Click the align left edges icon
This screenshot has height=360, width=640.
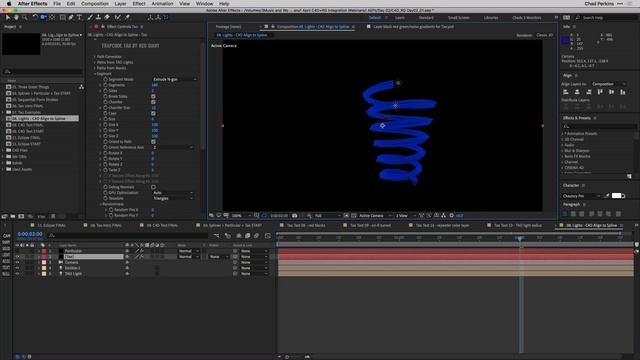coord(566,92)
